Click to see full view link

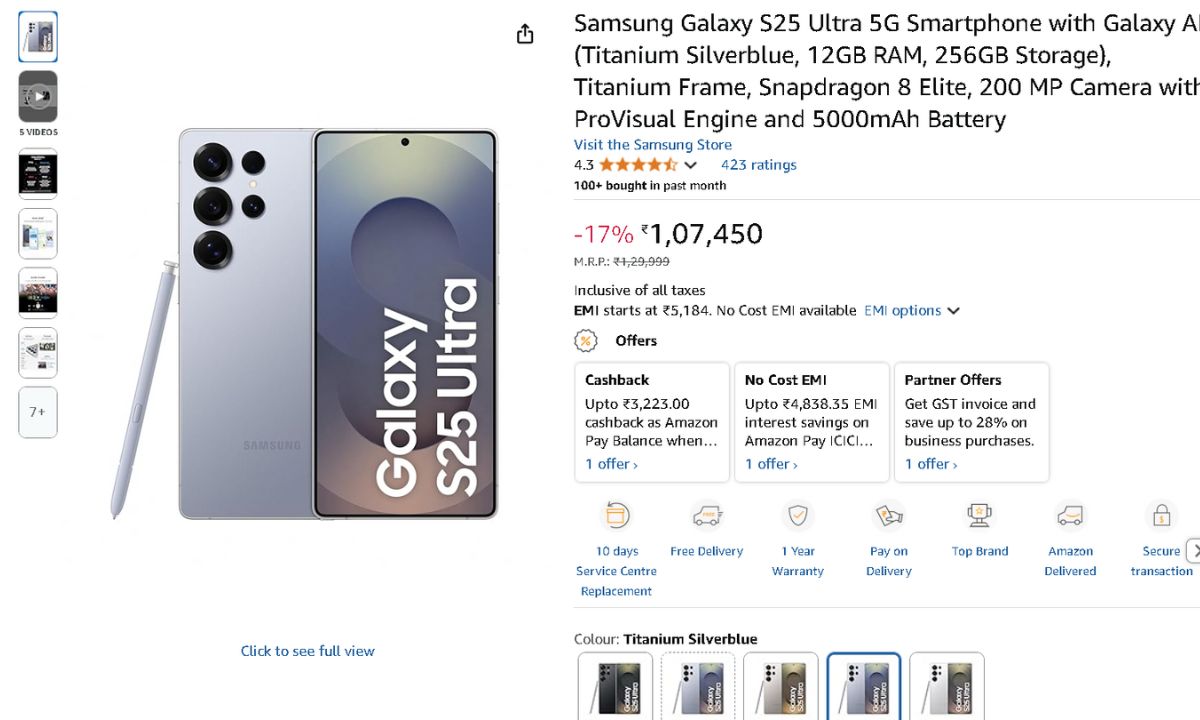tap(307, 651)
